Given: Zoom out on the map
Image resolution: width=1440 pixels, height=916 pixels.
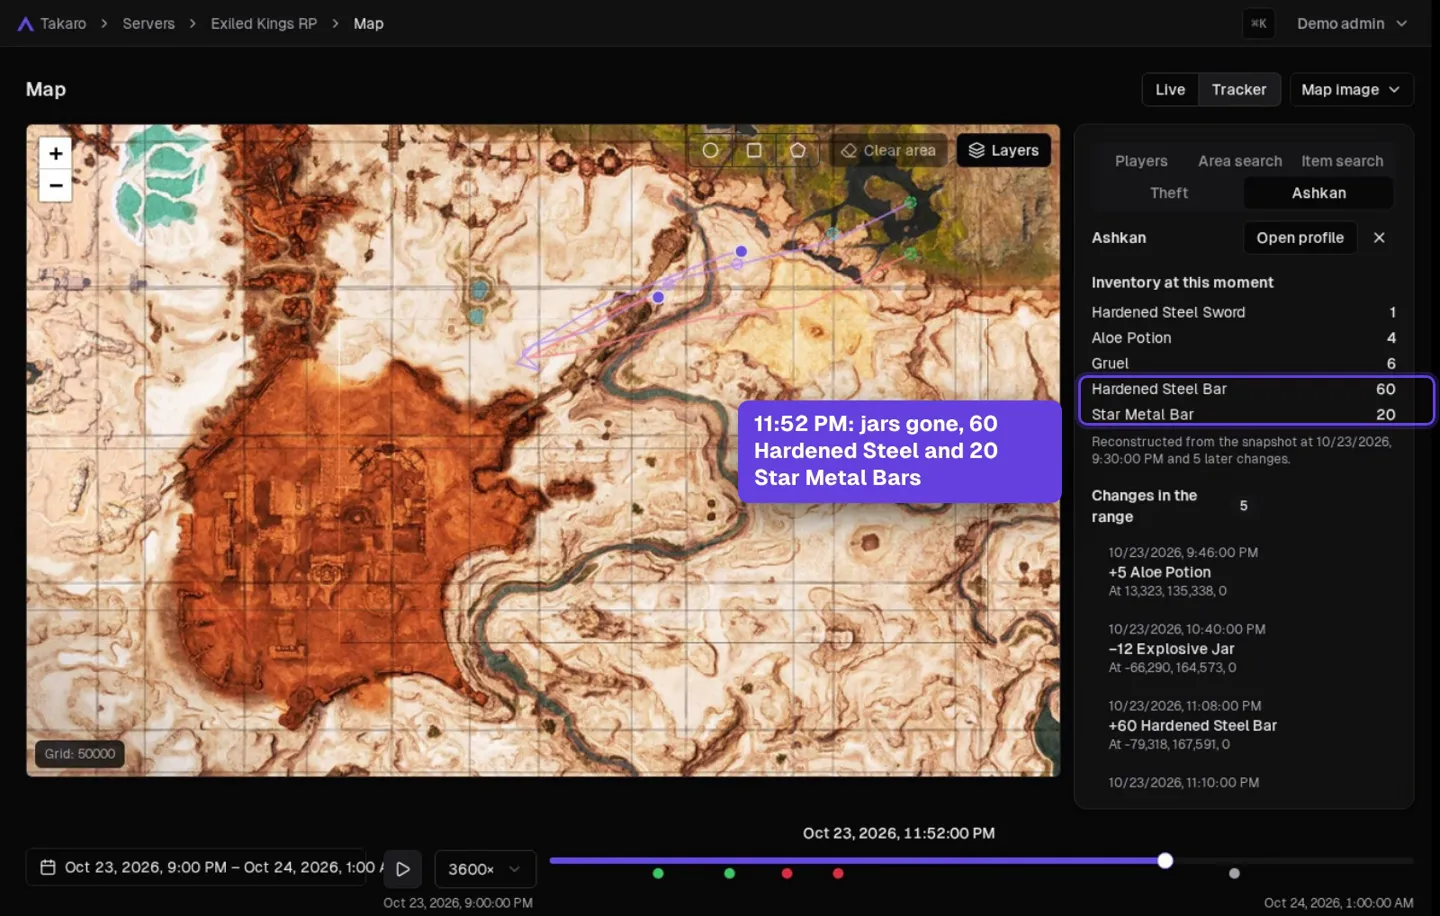Looking at the screenshot, I should pos(56,186).
